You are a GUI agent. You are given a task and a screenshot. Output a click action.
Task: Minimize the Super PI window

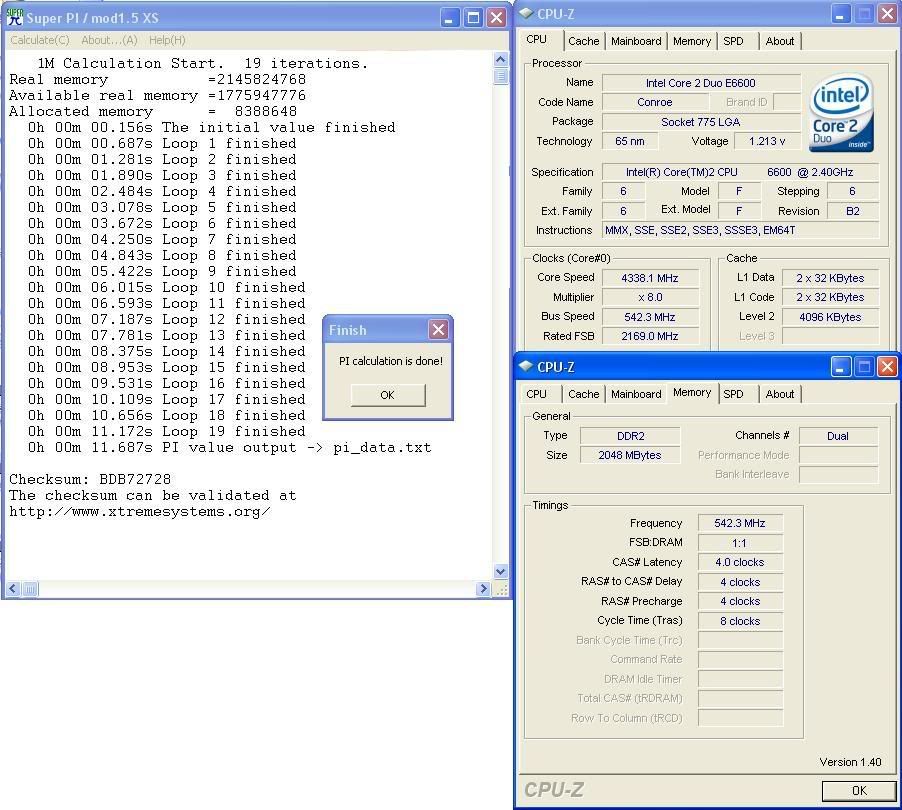pos(450,18)
